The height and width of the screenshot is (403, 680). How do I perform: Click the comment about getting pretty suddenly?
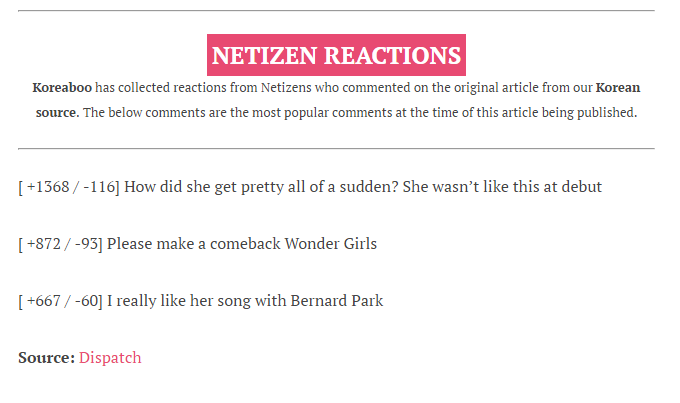(310, 187)
